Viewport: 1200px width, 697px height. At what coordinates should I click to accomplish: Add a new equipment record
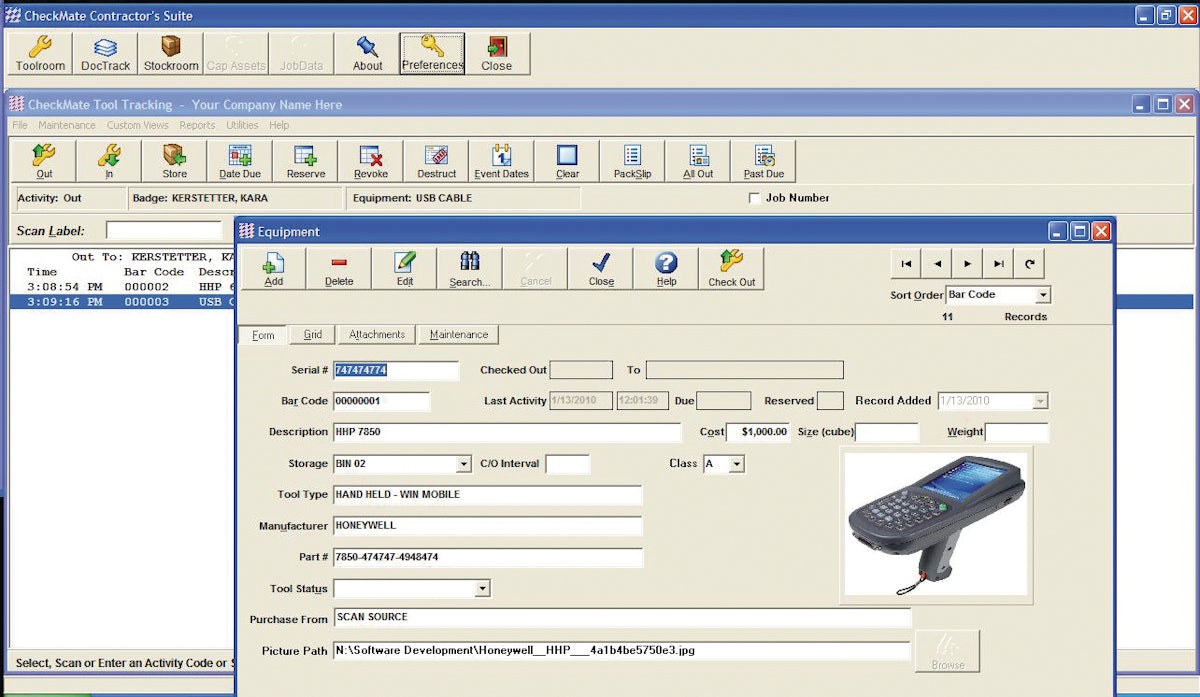click(272, 267)
